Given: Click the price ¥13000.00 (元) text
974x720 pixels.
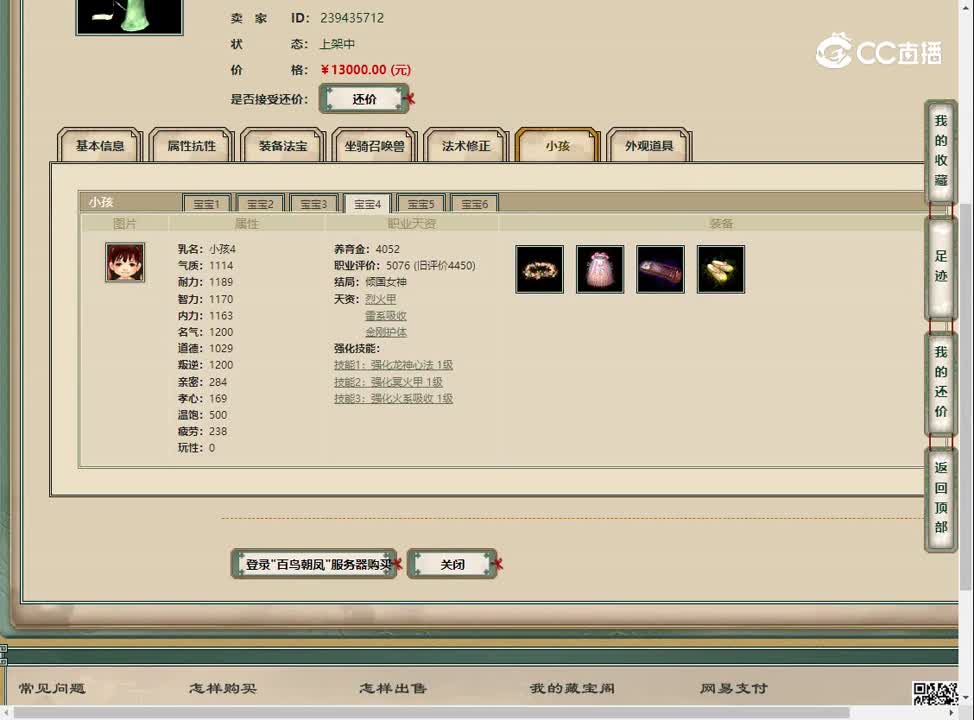Looking at the screenshot, I should [366, 70].
